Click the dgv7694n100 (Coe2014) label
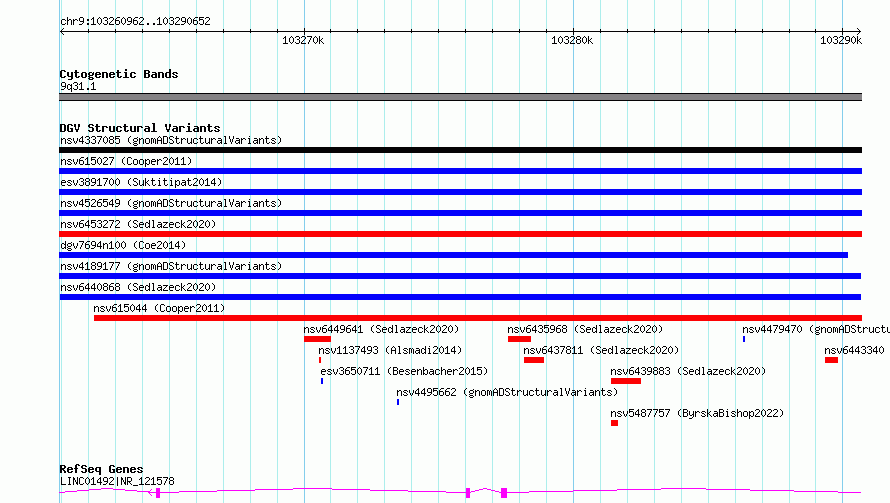The width and height of the screenshot is (890, 503). (x=123, y=245)
